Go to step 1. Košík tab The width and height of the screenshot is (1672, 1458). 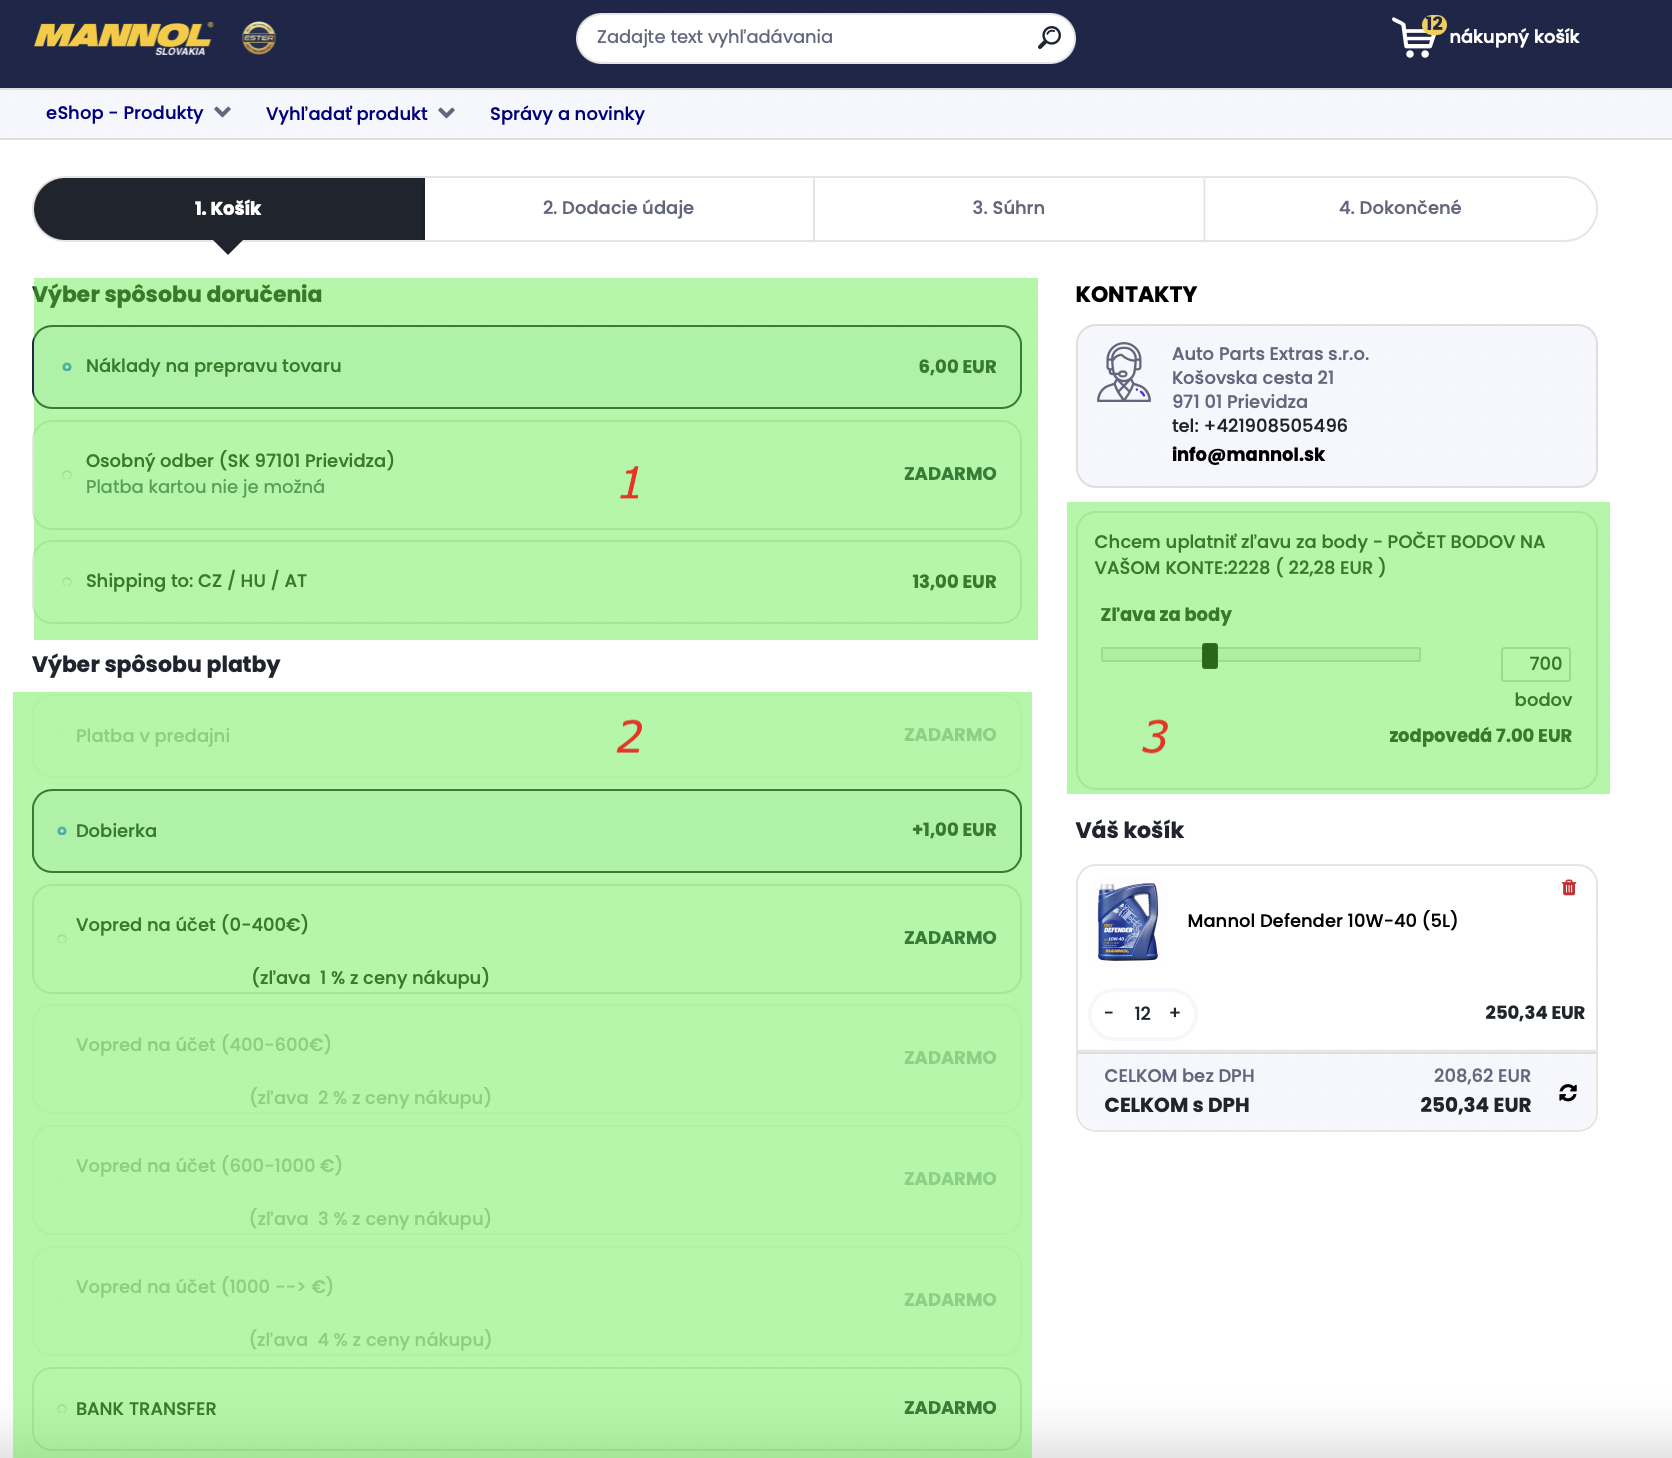tap(228, 208)
